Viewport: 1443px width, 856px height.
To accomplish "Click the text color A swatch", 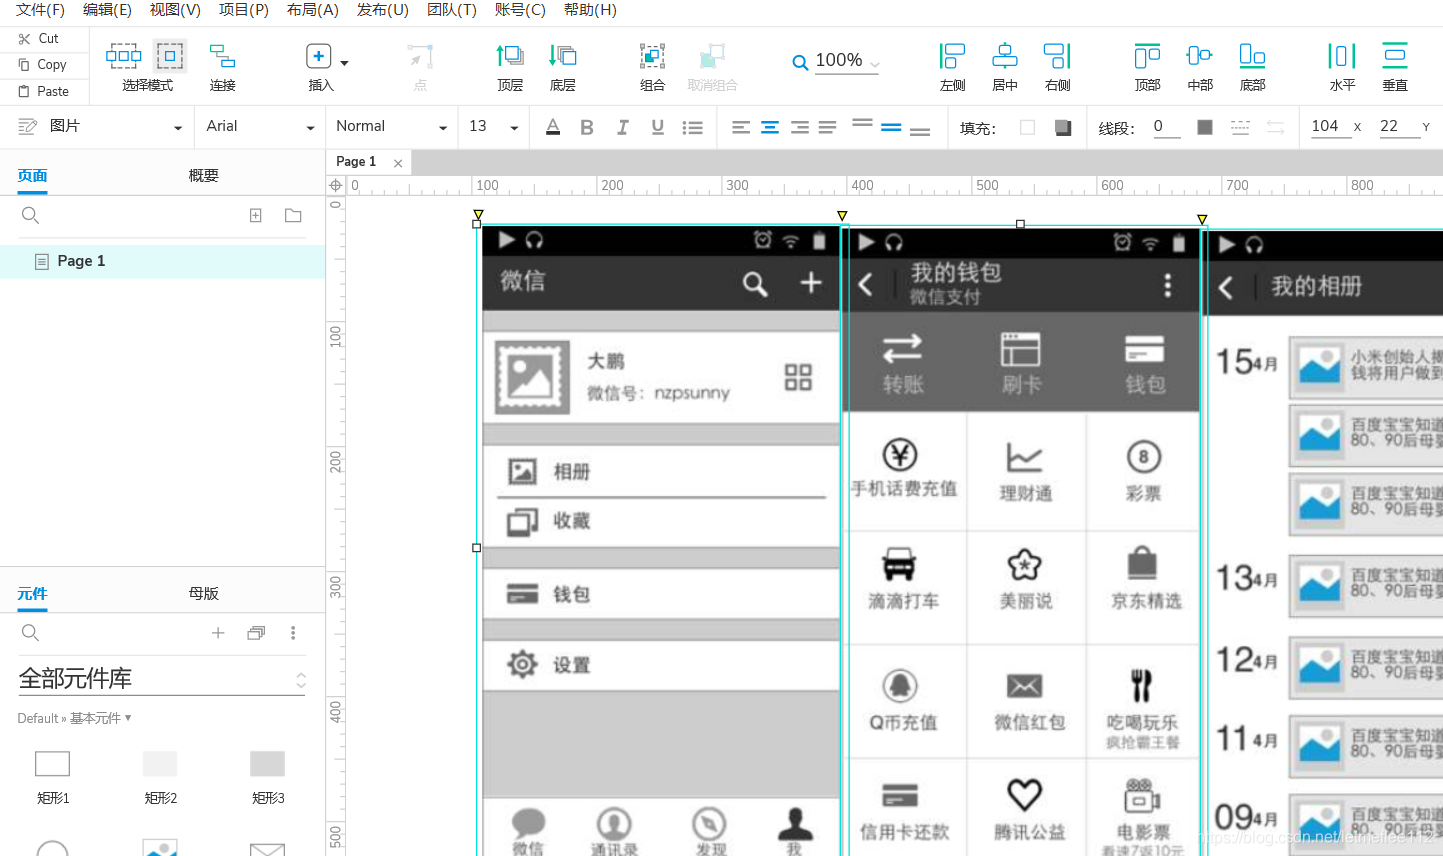I will (x=553, y=127).
